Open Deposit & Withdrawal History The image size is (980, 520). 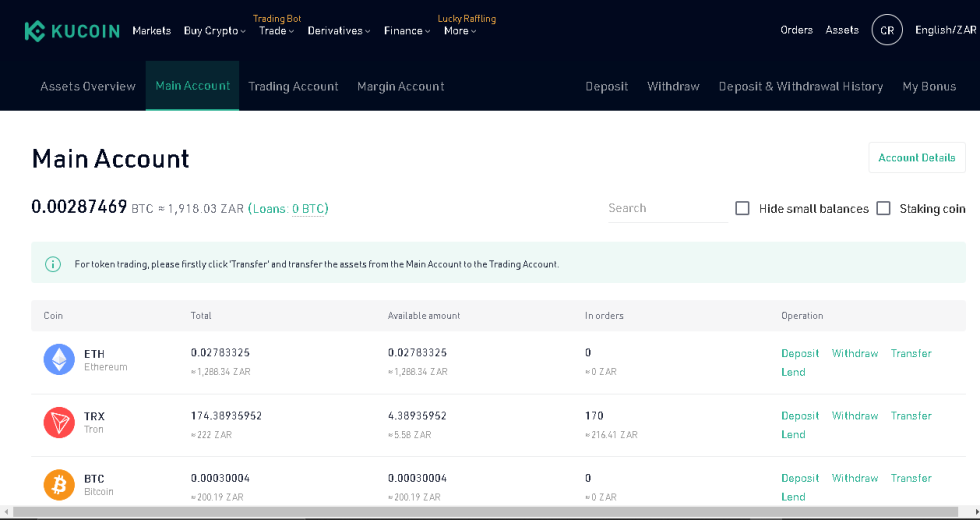pyautogui.click(x=801, y=86)
